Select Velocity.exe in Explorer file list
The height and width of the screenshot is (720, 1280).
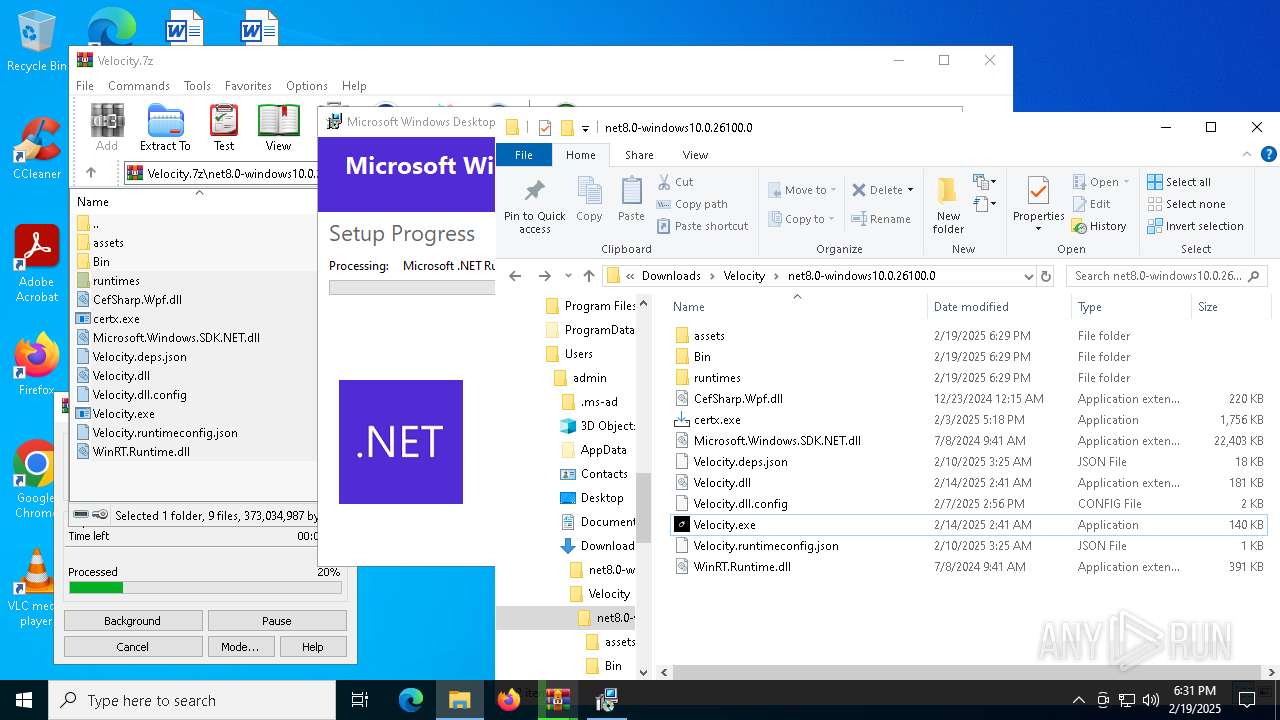pos(969,525)
